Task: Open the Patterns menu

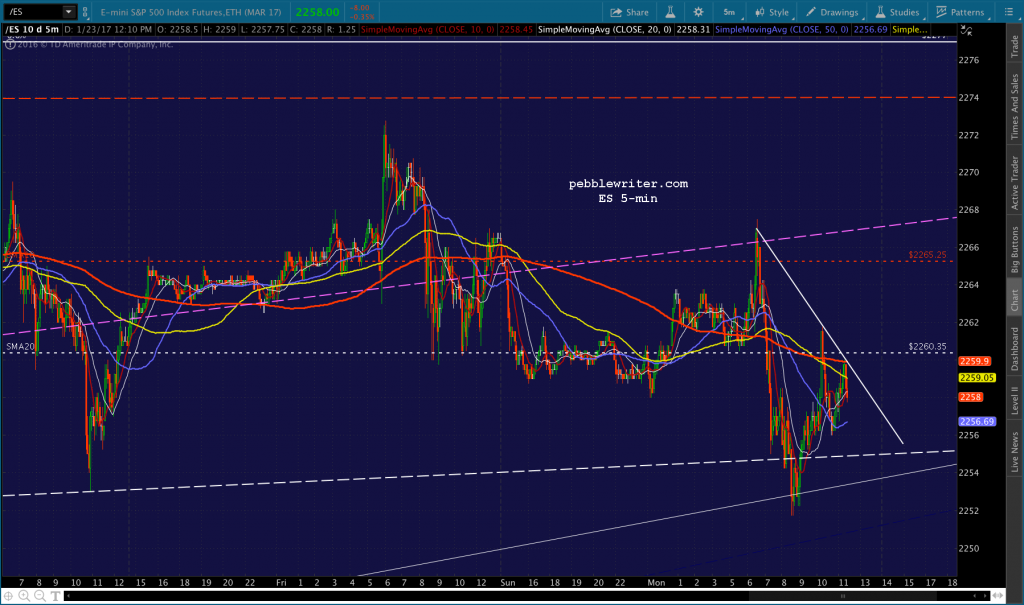Action: (x=960, y=12)
